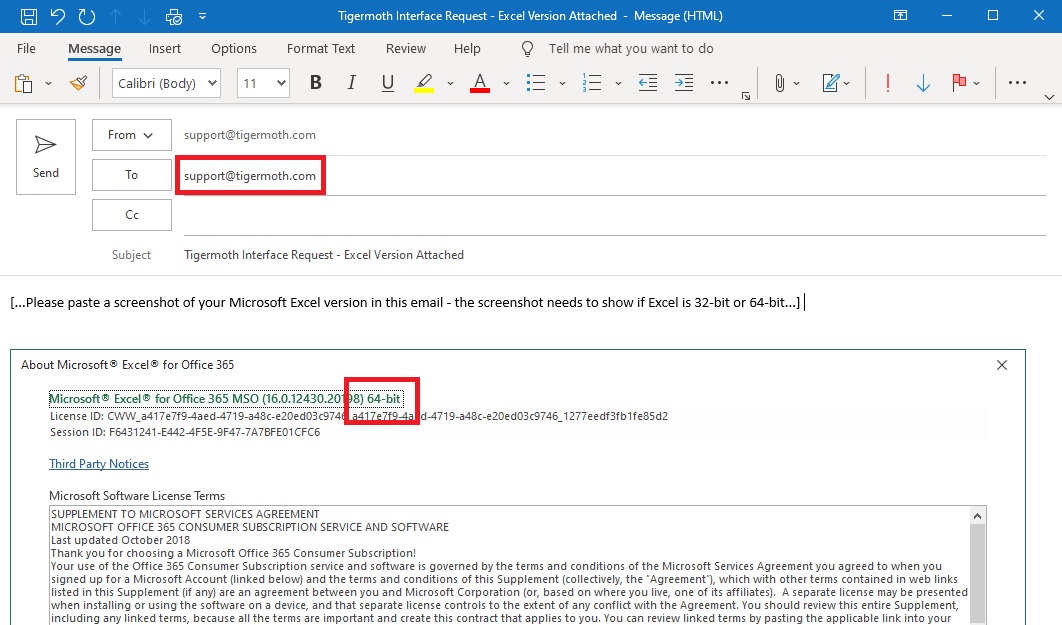1062x625 pixels.
Task: Apply numbered list formatting
Action: [591, 83]
